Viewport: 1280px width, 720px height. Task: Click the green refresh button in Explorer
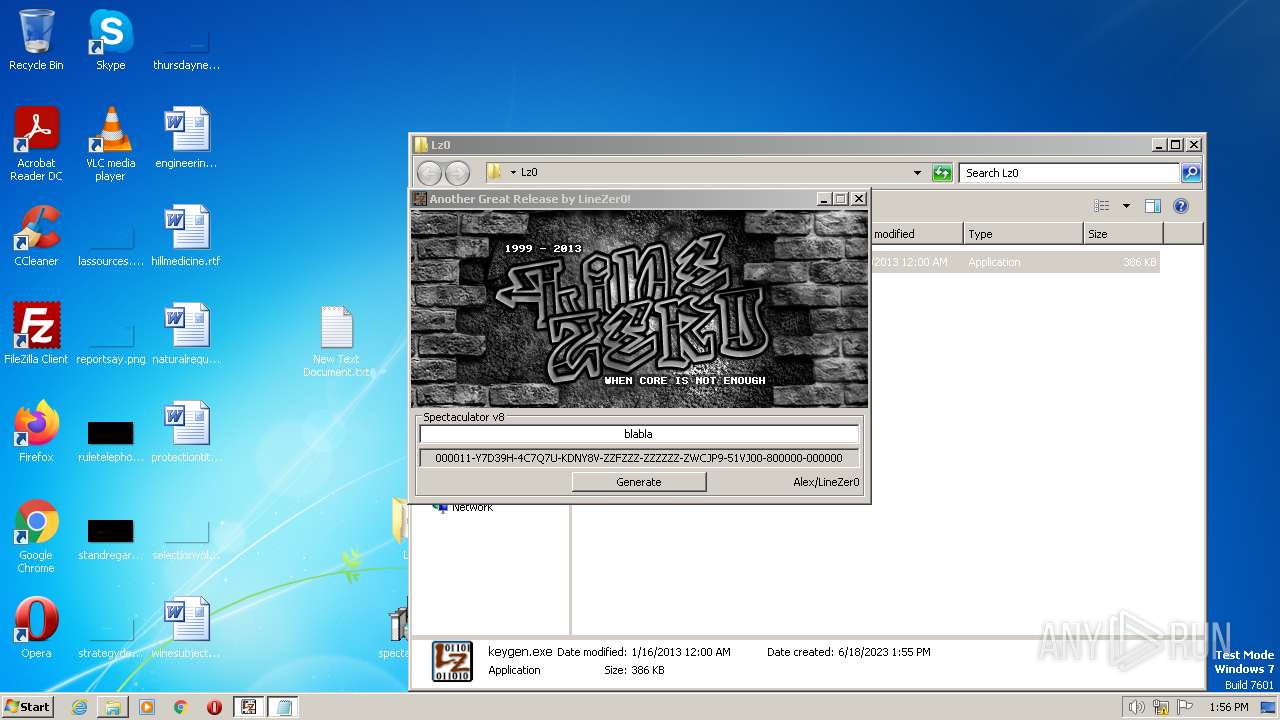[x=942, y=173]
